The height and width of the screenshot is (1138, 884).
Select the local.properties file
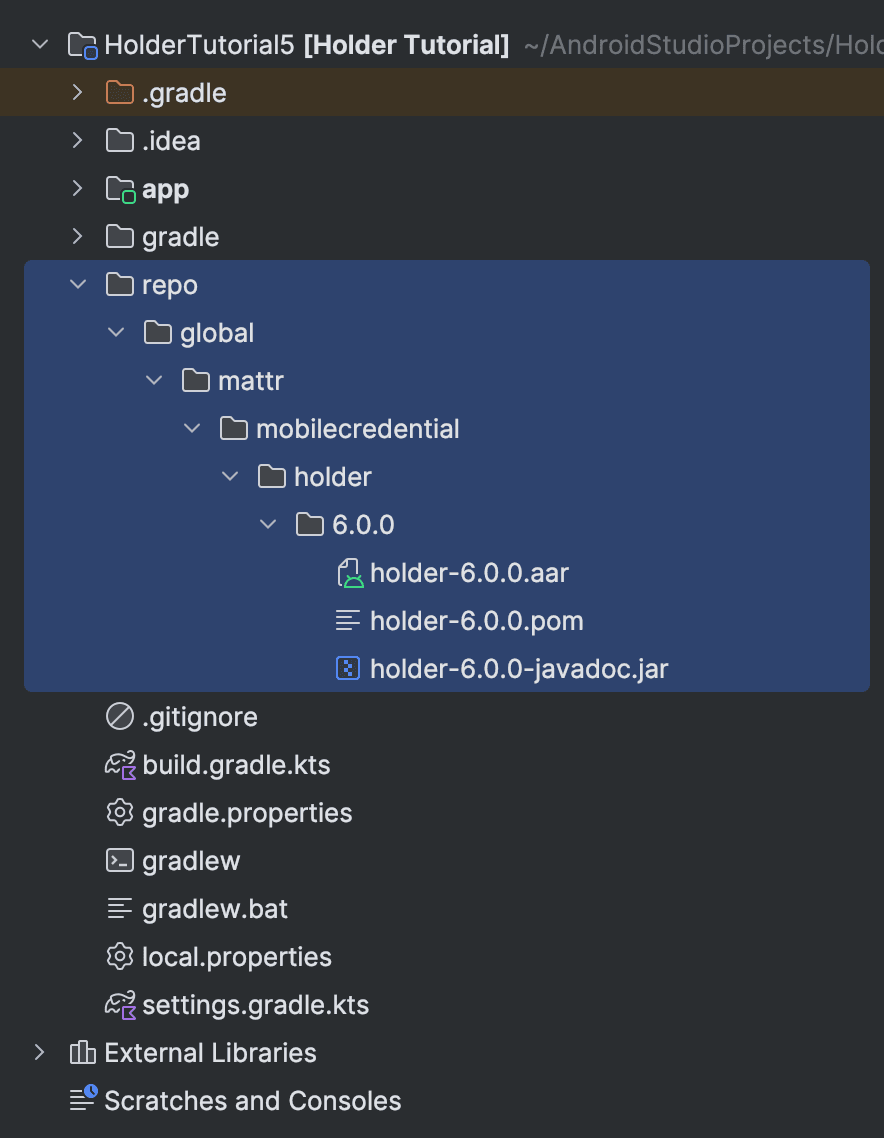tap(236, 957)
